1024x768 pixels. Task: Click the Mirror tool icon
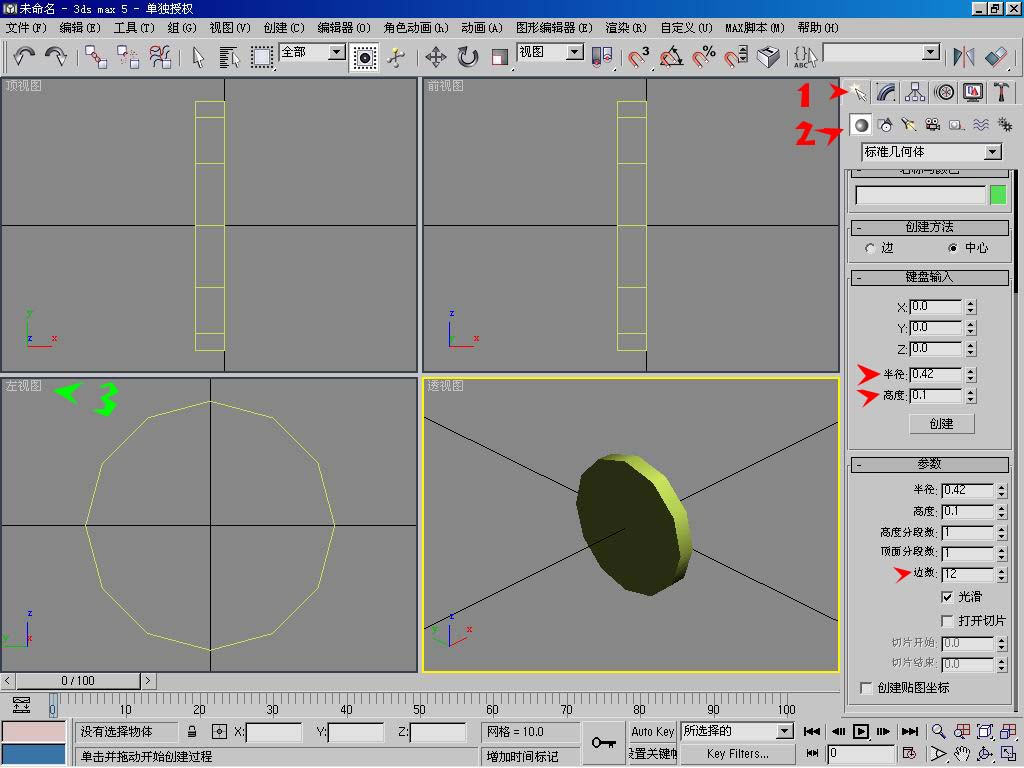coord(964,57)
